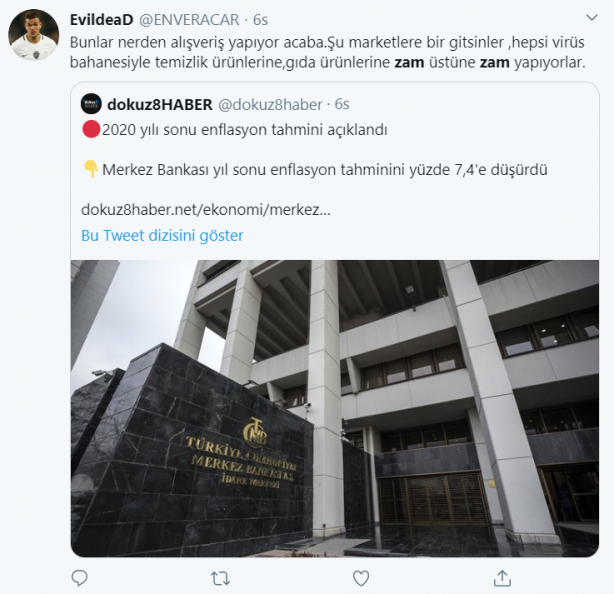The image size is (614, 594).
Task: Open the Merkez Bankası building photo
Action: 335,408
